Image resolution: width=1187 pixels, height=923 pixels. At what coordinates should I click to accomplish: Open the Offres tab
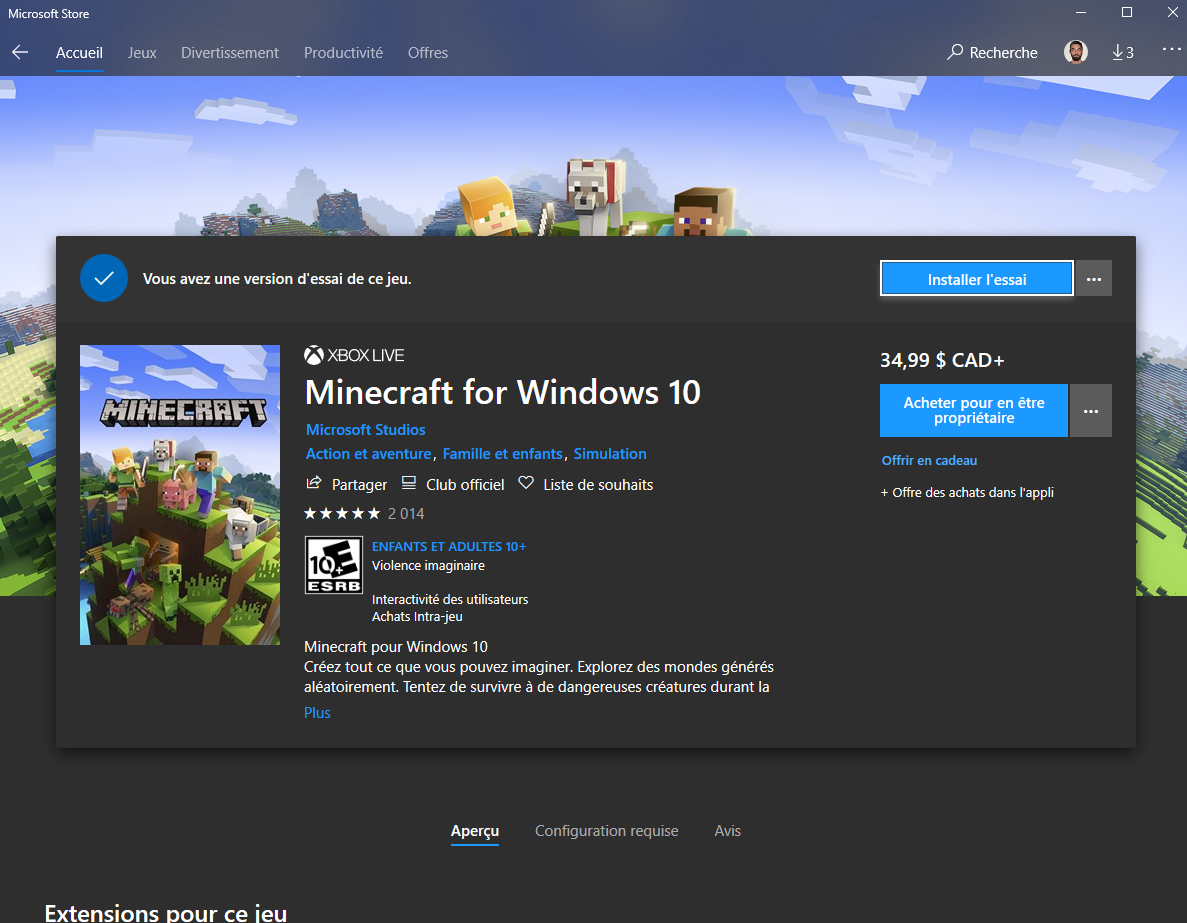coord(428,53)
